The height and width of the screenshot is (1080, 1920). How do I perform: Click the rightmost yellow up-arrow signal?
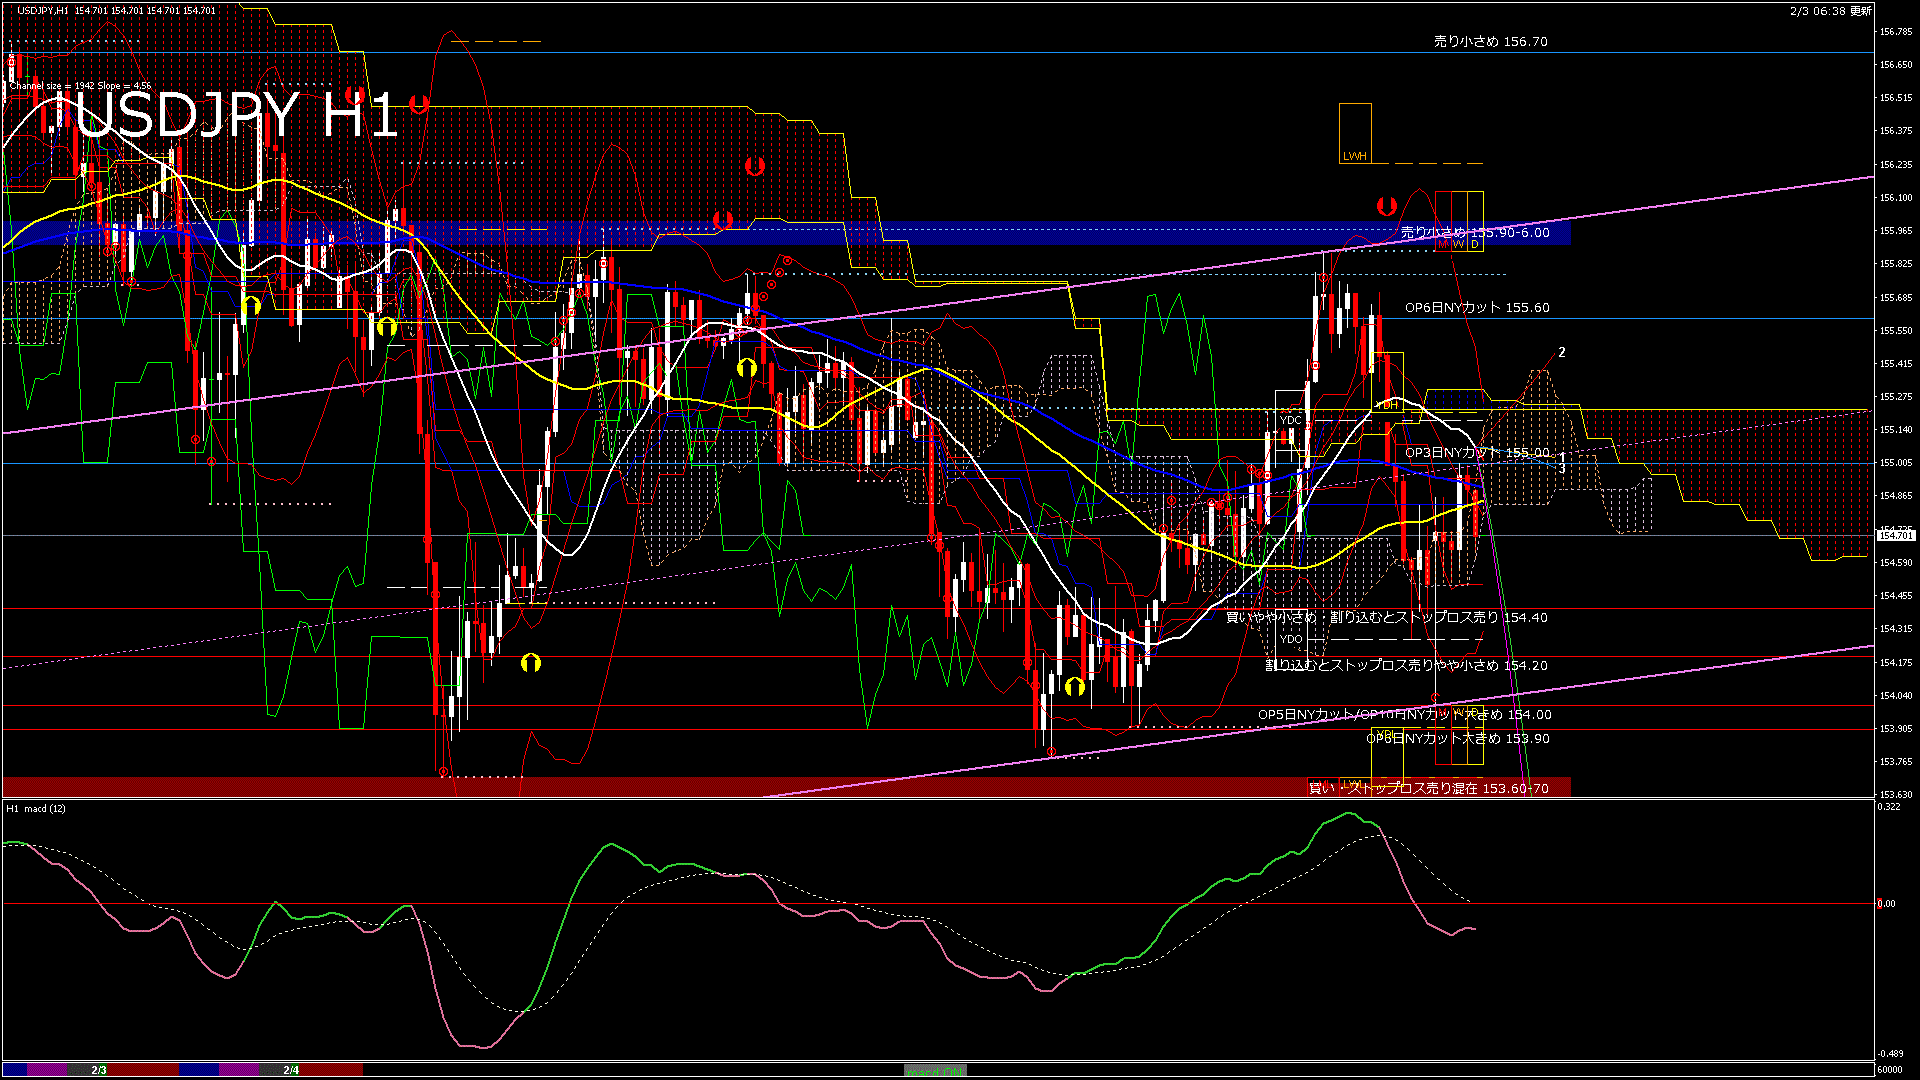[1074, 686]
